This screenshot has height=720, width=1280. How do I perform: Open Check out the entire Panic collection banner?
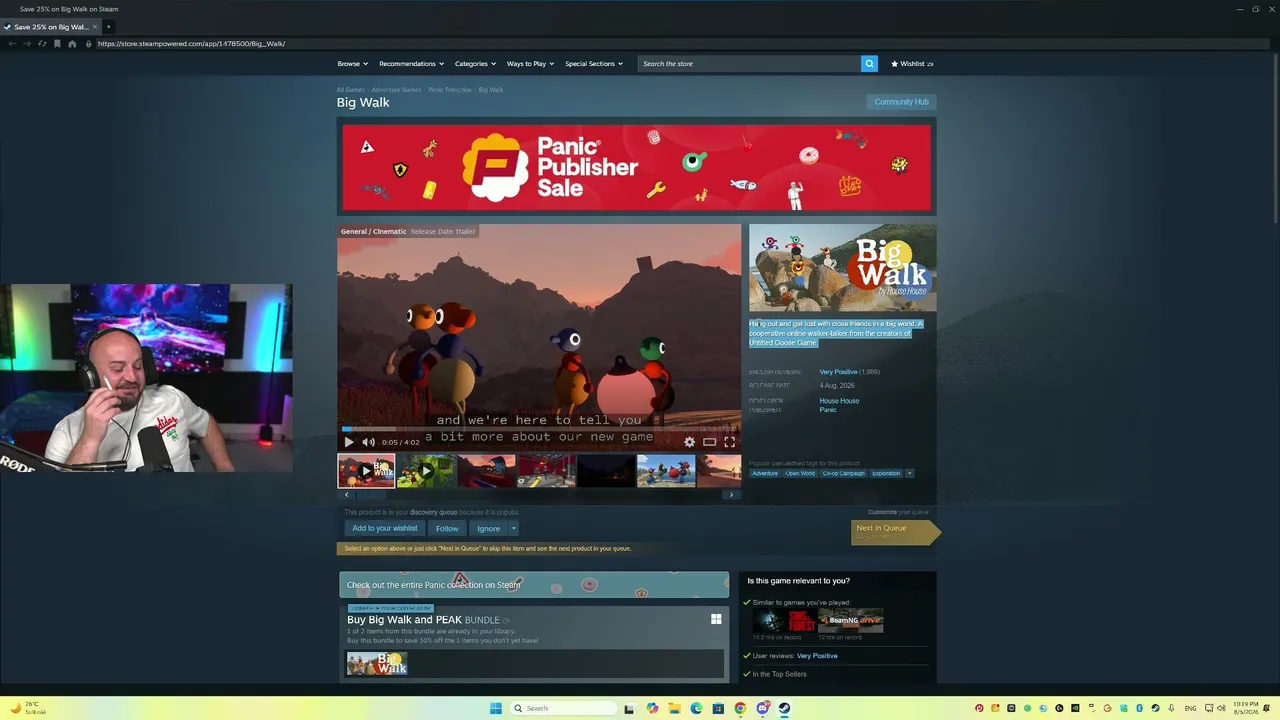pyautogui.click(x=534, y=584)
